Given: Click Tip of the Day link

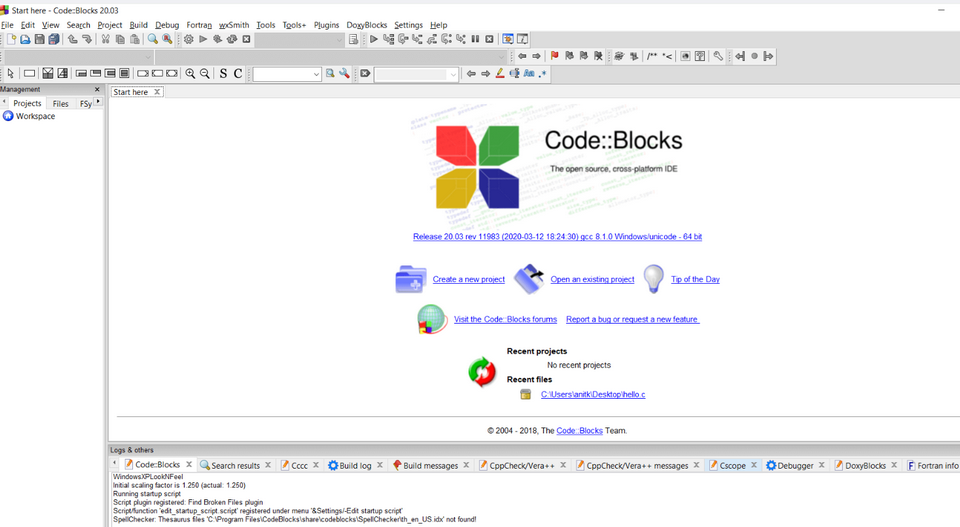Looking at the screenshot, I should (695, 279).
